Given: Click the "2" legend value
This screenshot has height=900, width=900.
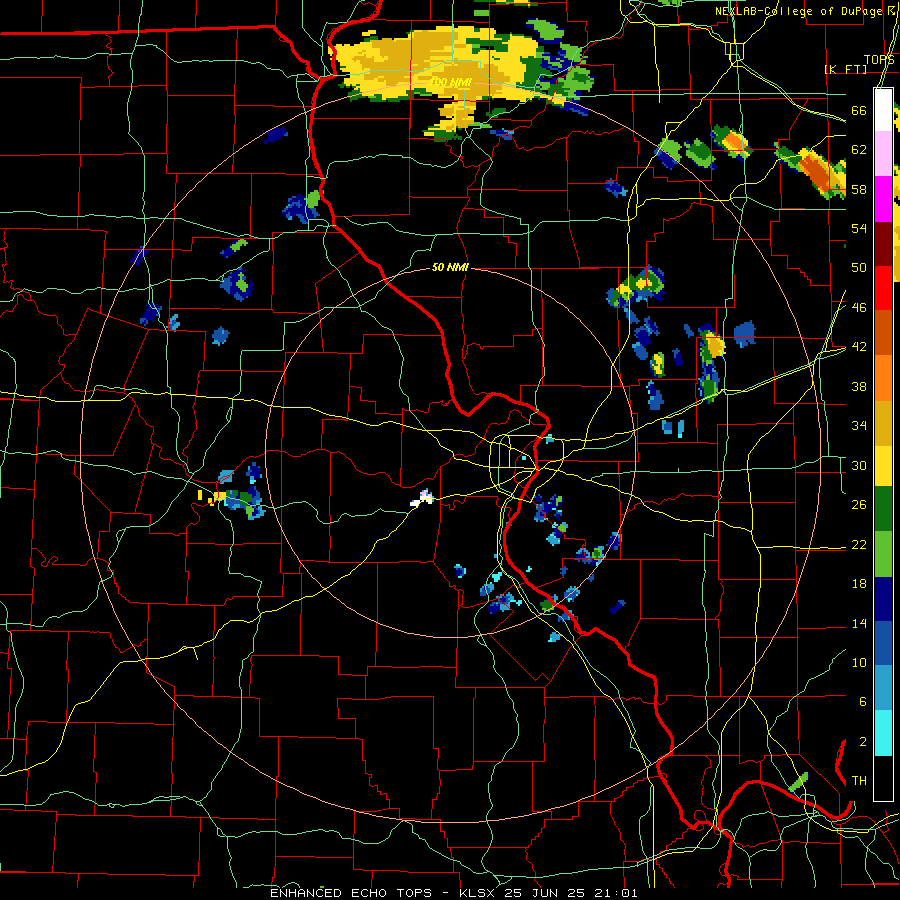Looking at the screenshot, I should click(862, 742).
